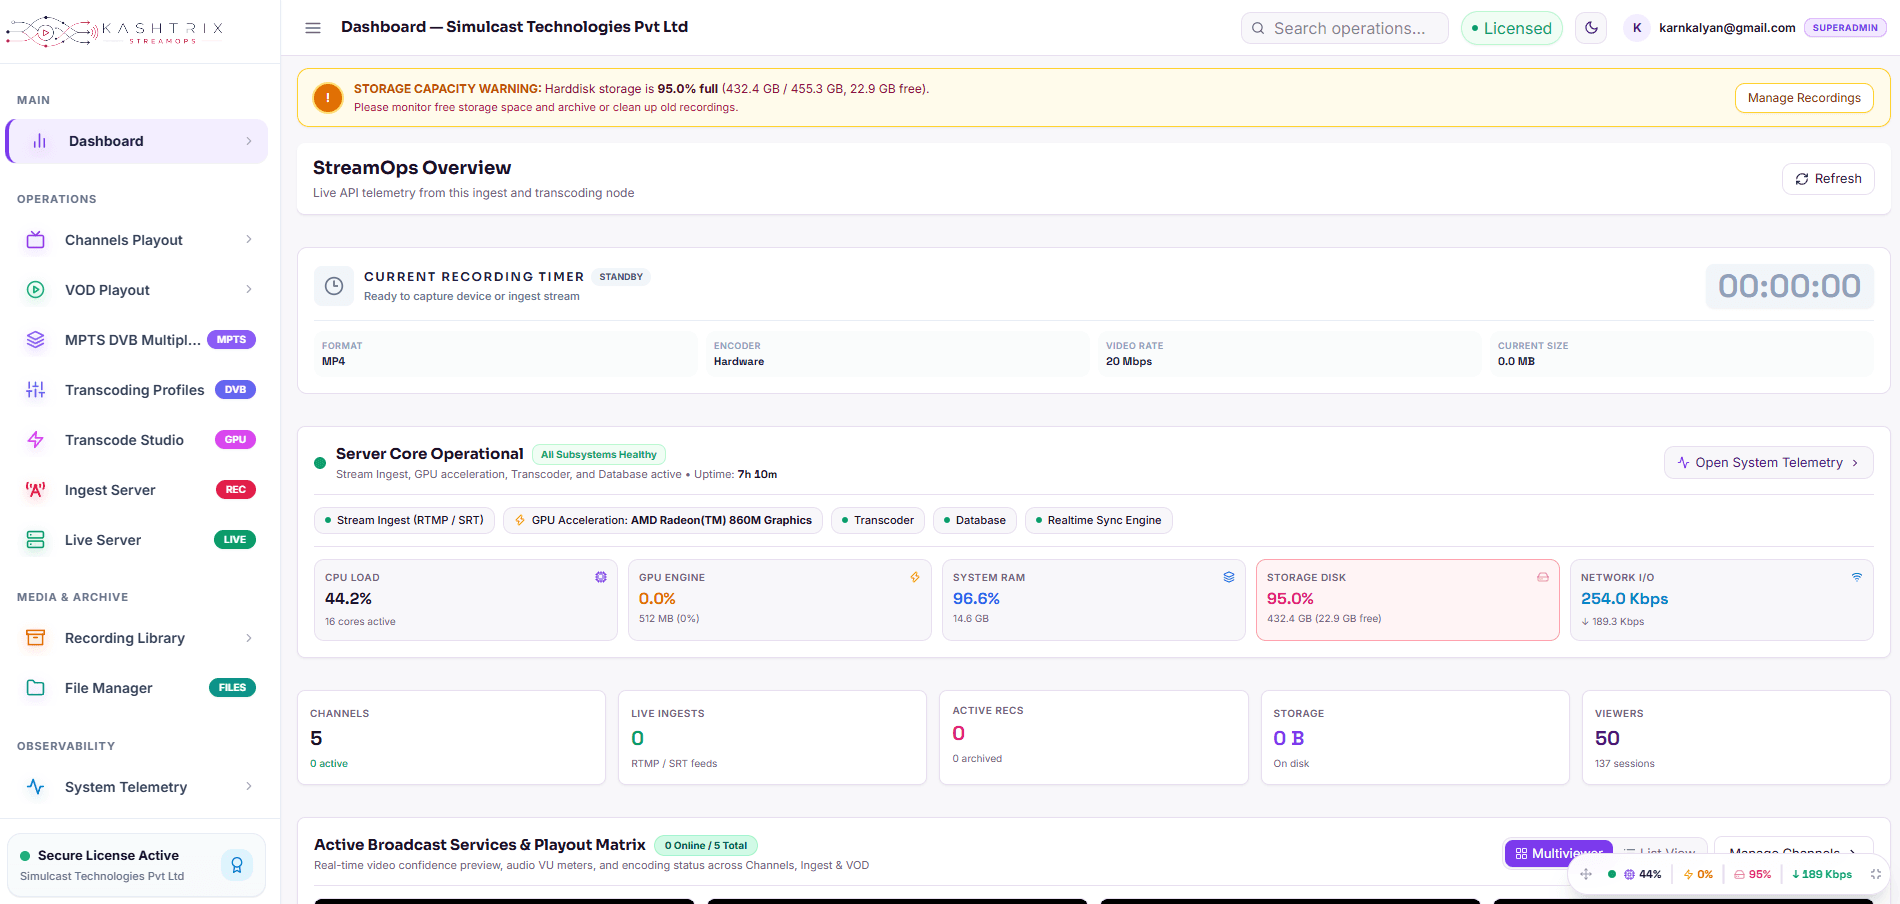Viewport: 1900px width, 904px height.
Task: Click the floating widget CPU 44% indicator
Action: (x=1642, y=874)
